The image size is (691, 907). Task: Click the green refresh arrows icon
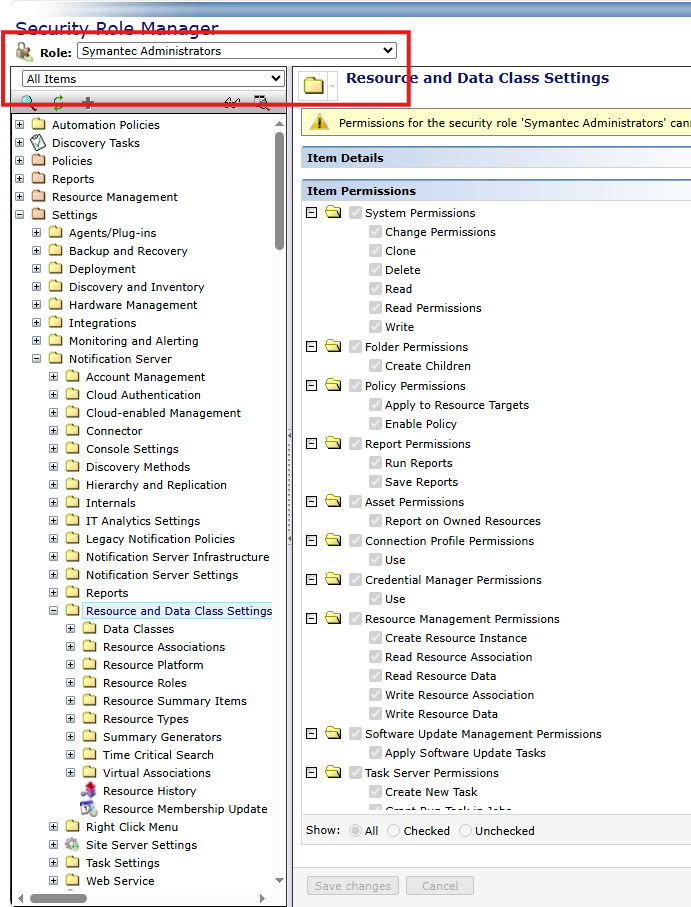coord(58,102)
